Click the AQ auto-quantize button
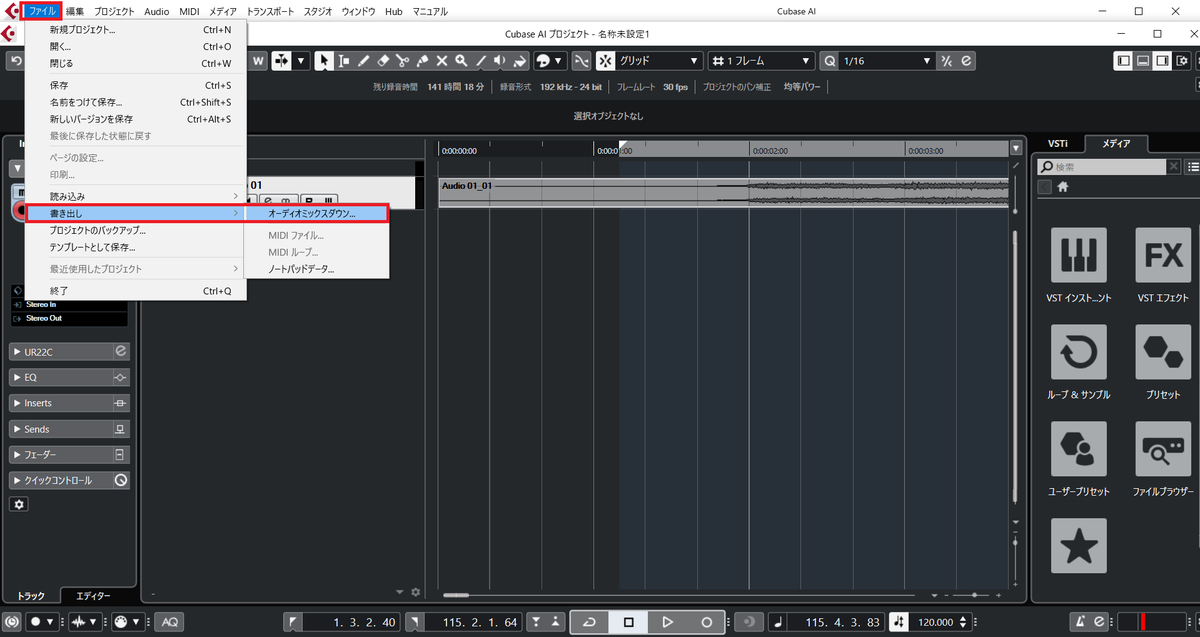 pyautogui.click(x=170, y=621)
